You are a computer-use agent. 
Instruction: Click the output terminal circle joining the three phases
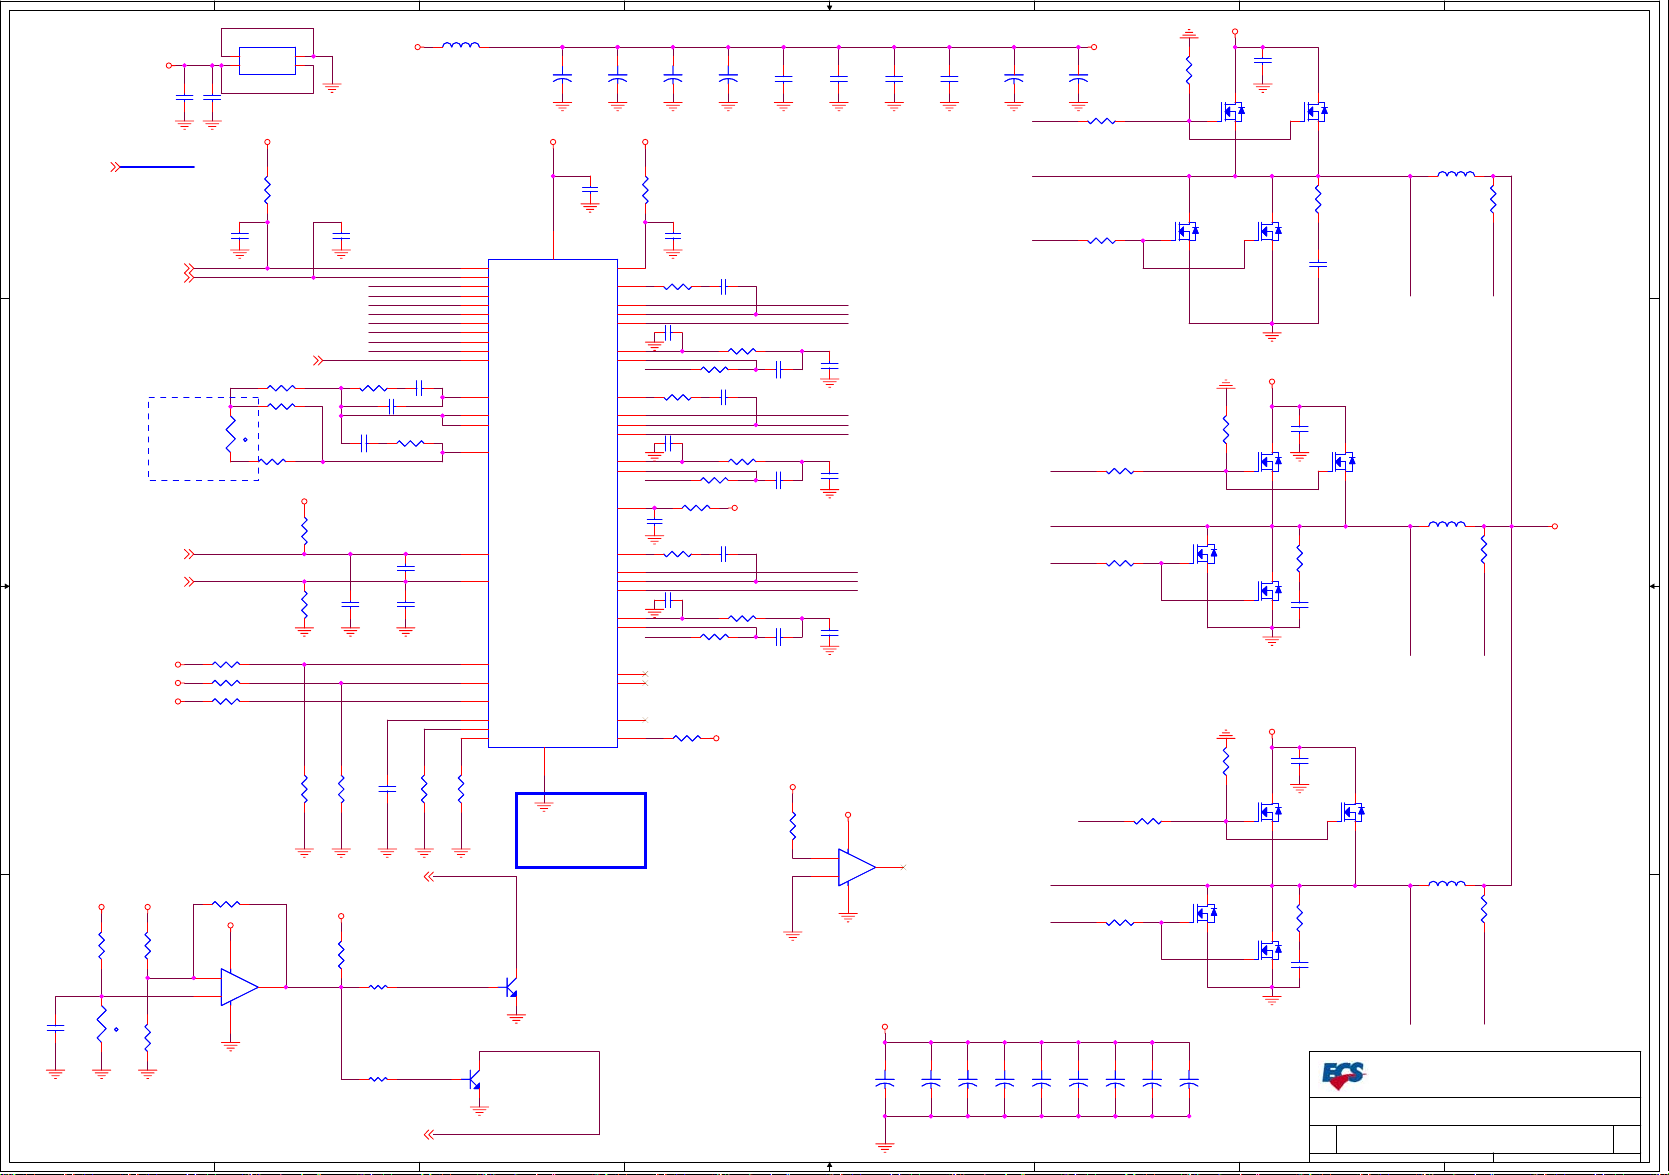[x=1555, y=526]
